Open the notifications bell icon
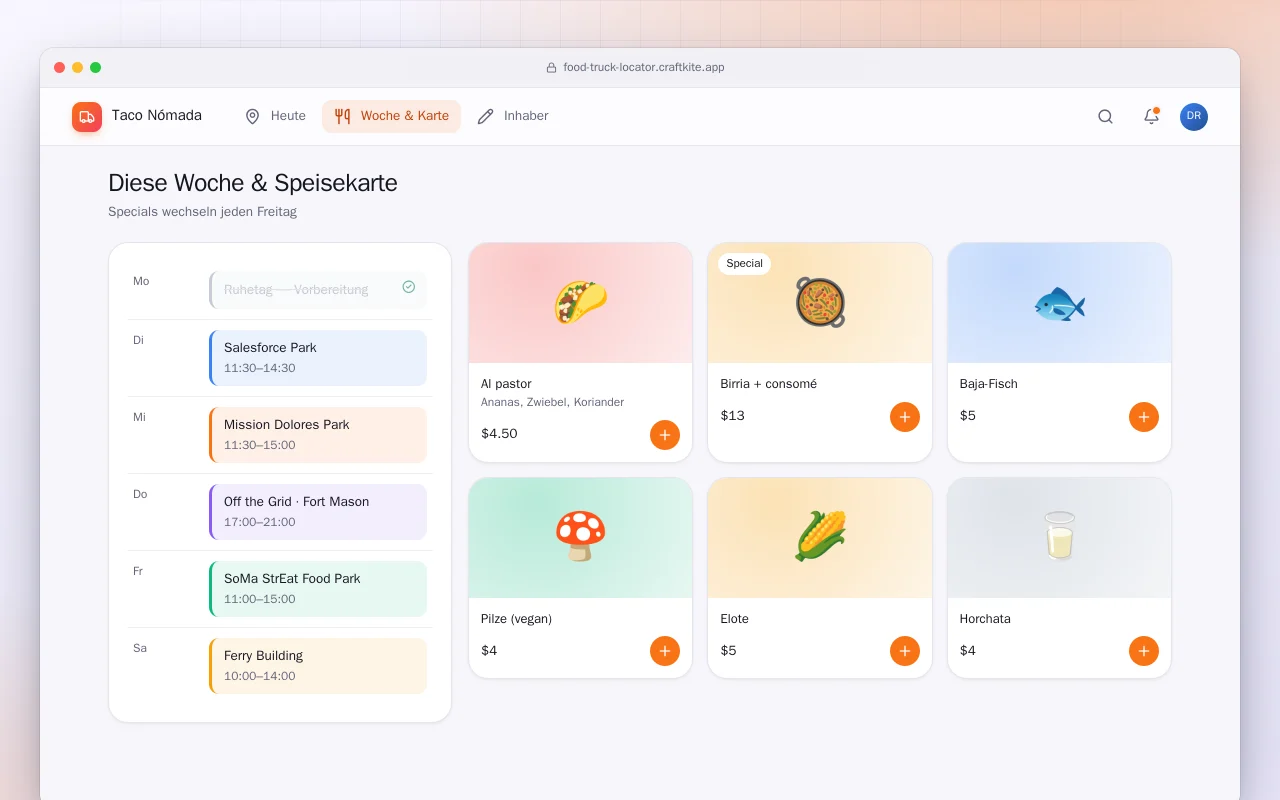The width and height of the screenshot is (1280, 800). click(x=1151, y=116)
